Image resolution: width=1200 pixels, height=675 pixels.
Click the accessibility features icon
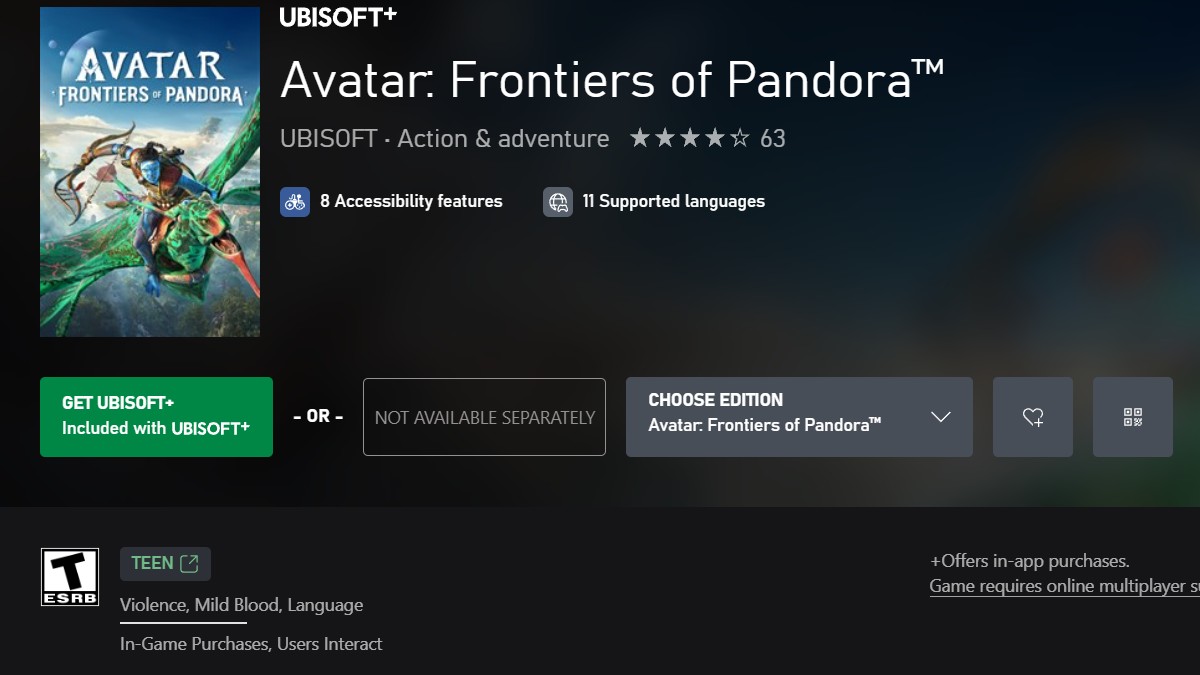294,201
